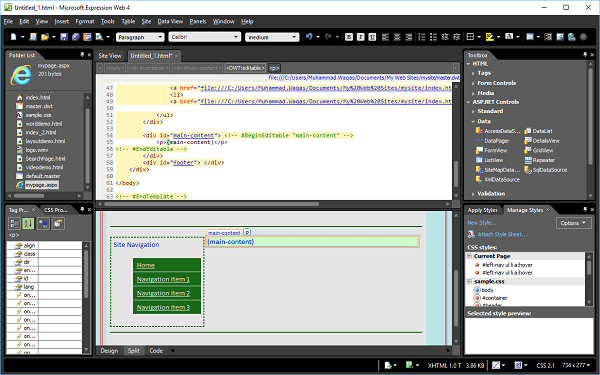
Task: Collapse the sample.css styles section
Action: [470, 281]
